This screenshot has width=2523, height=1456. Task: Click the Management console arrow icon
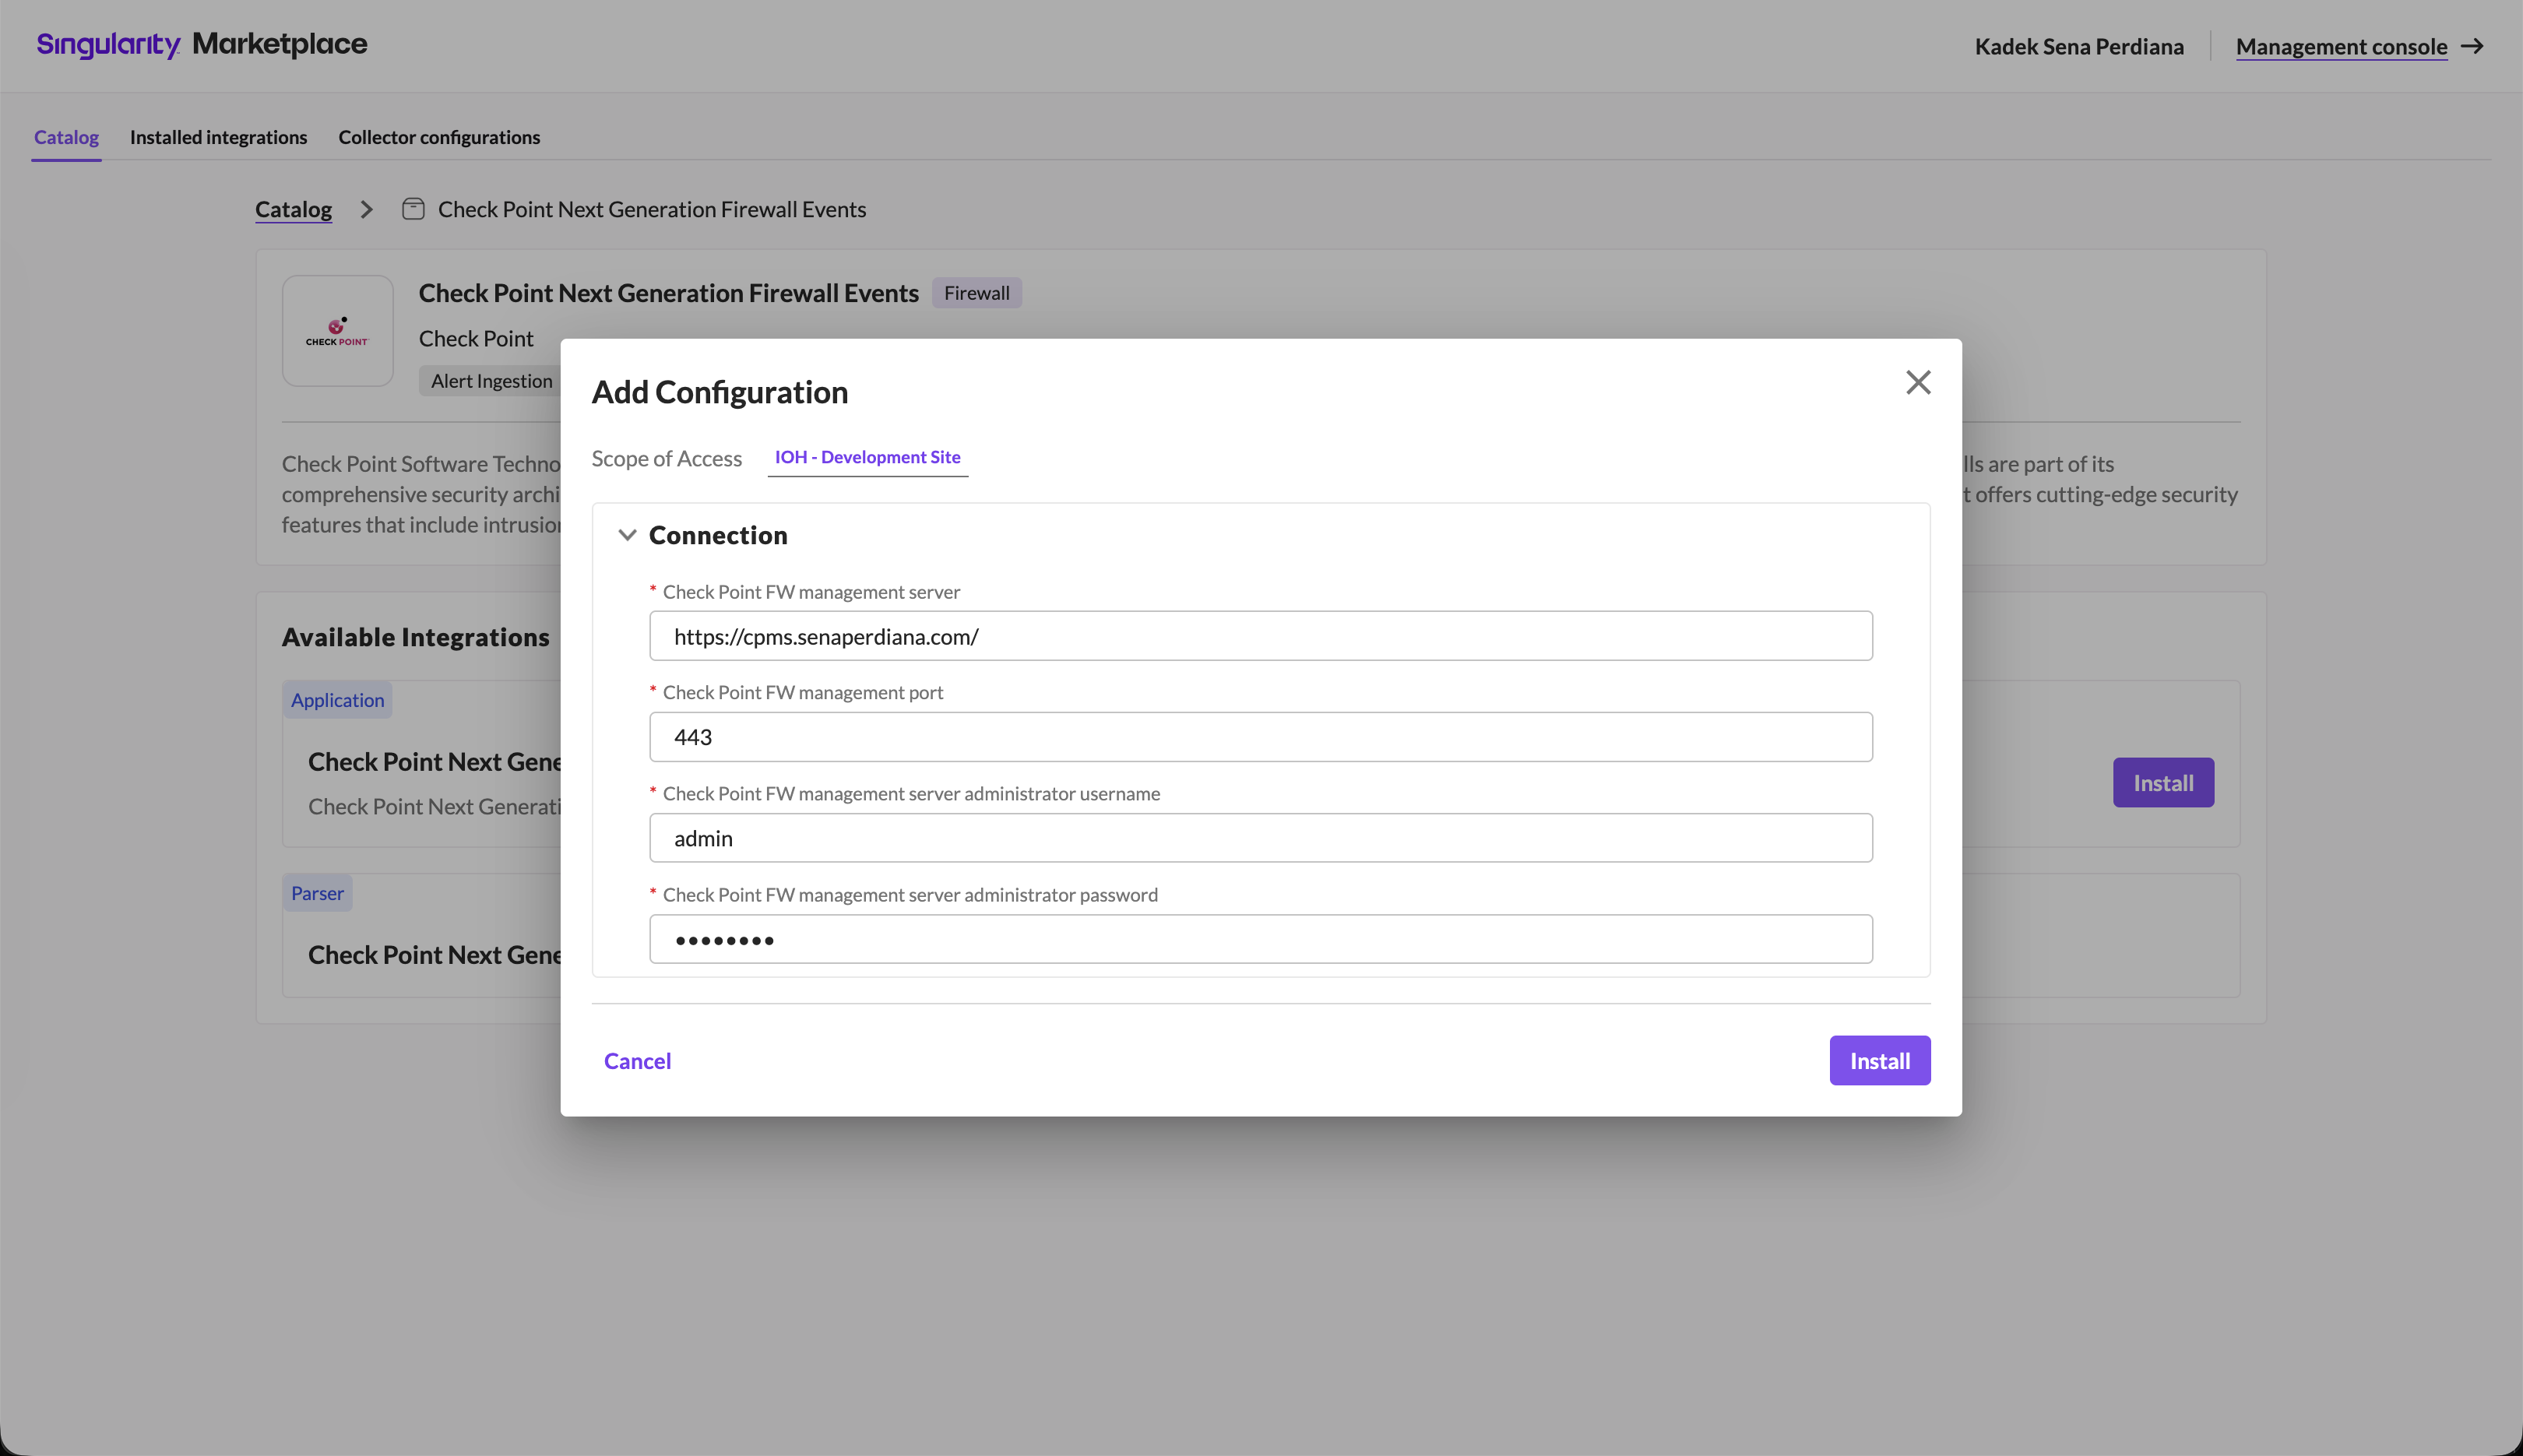[2472, 46]
